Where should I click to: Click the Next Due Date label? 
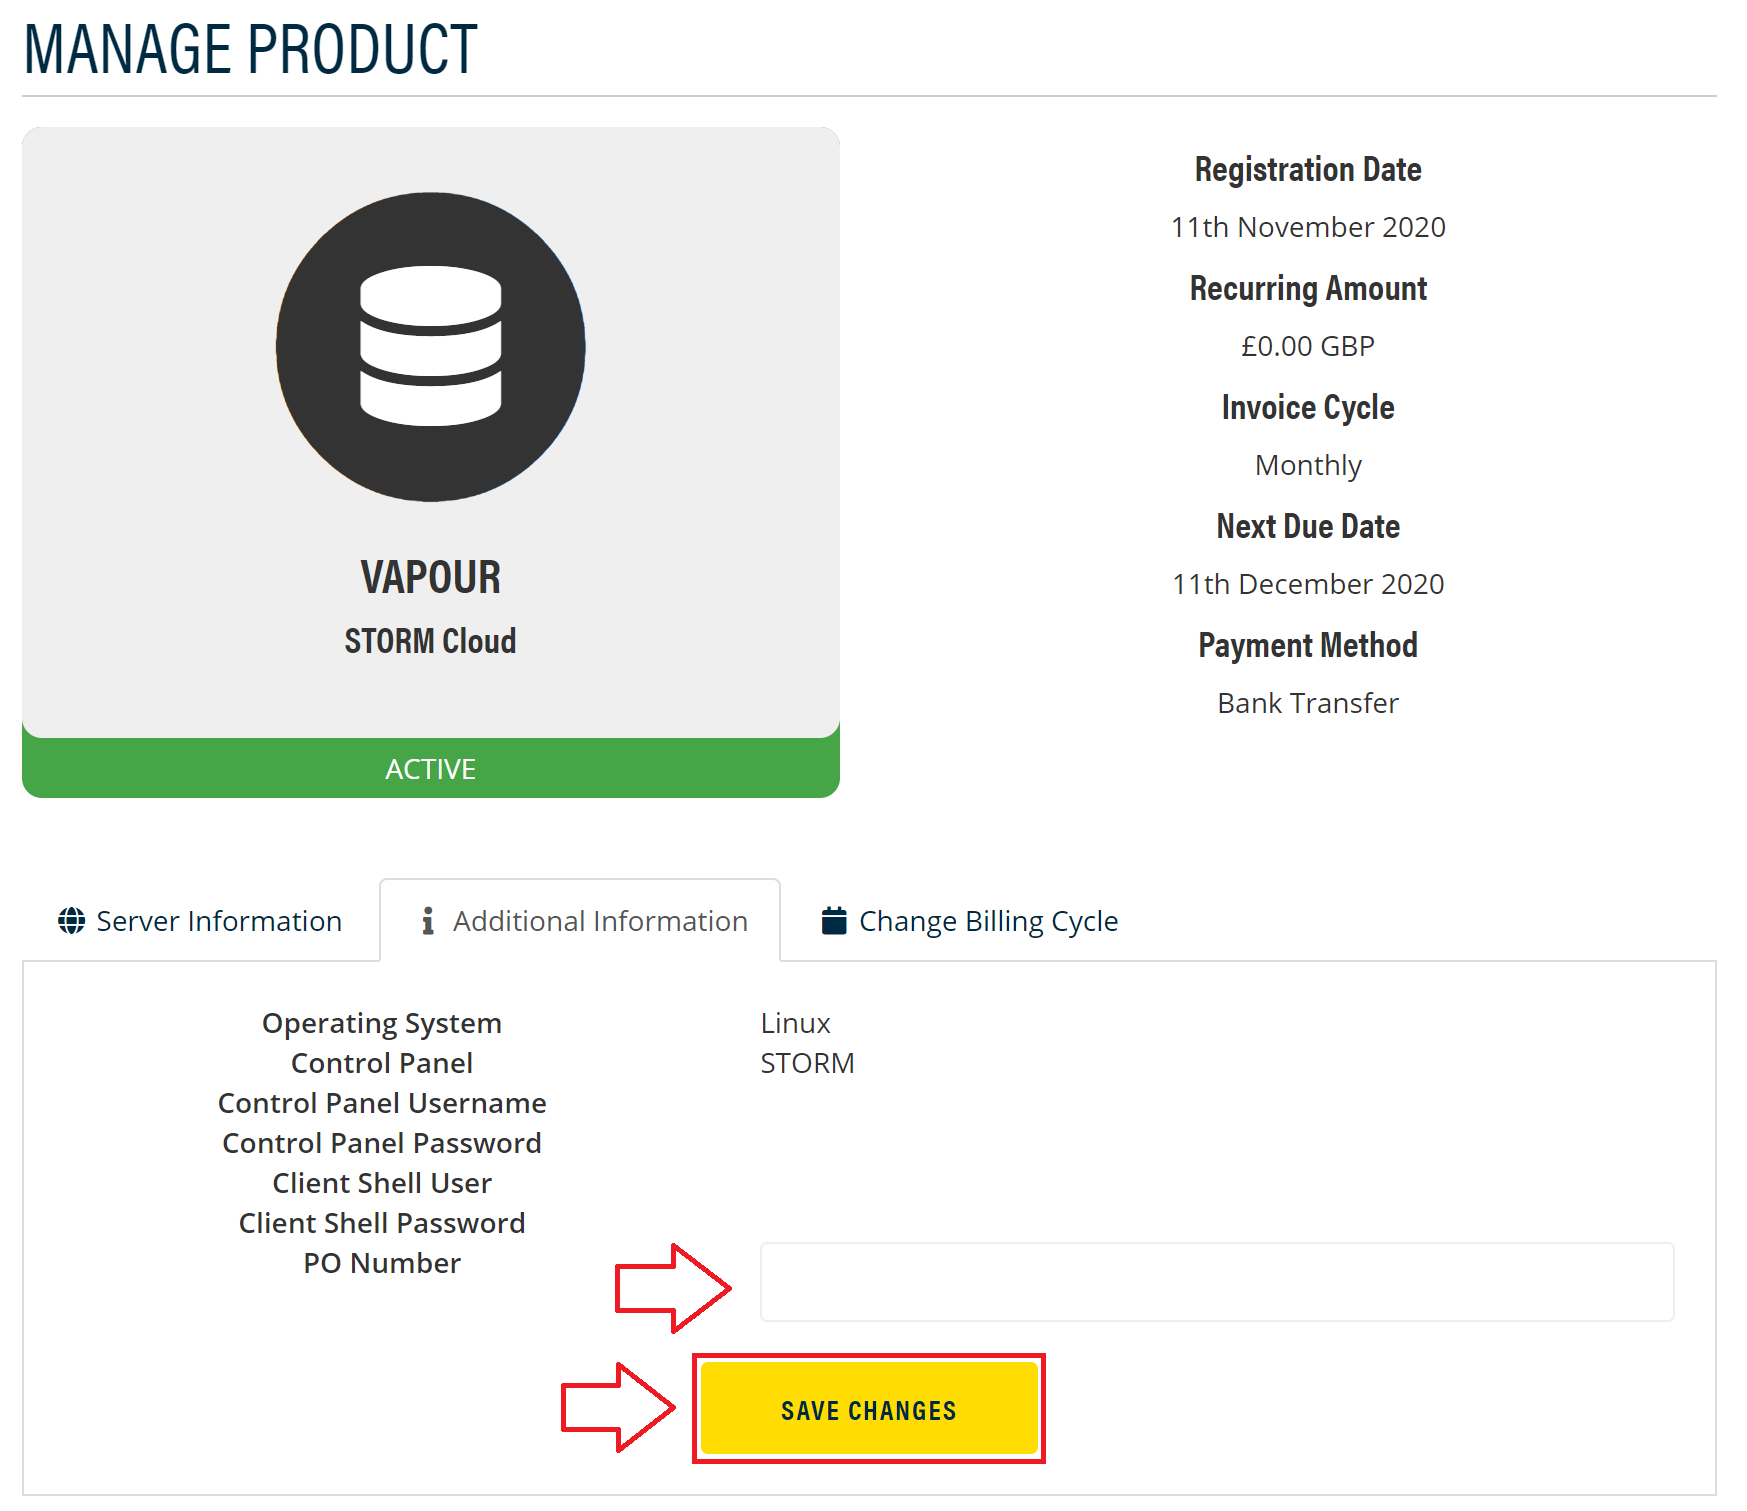[1308, 526]
